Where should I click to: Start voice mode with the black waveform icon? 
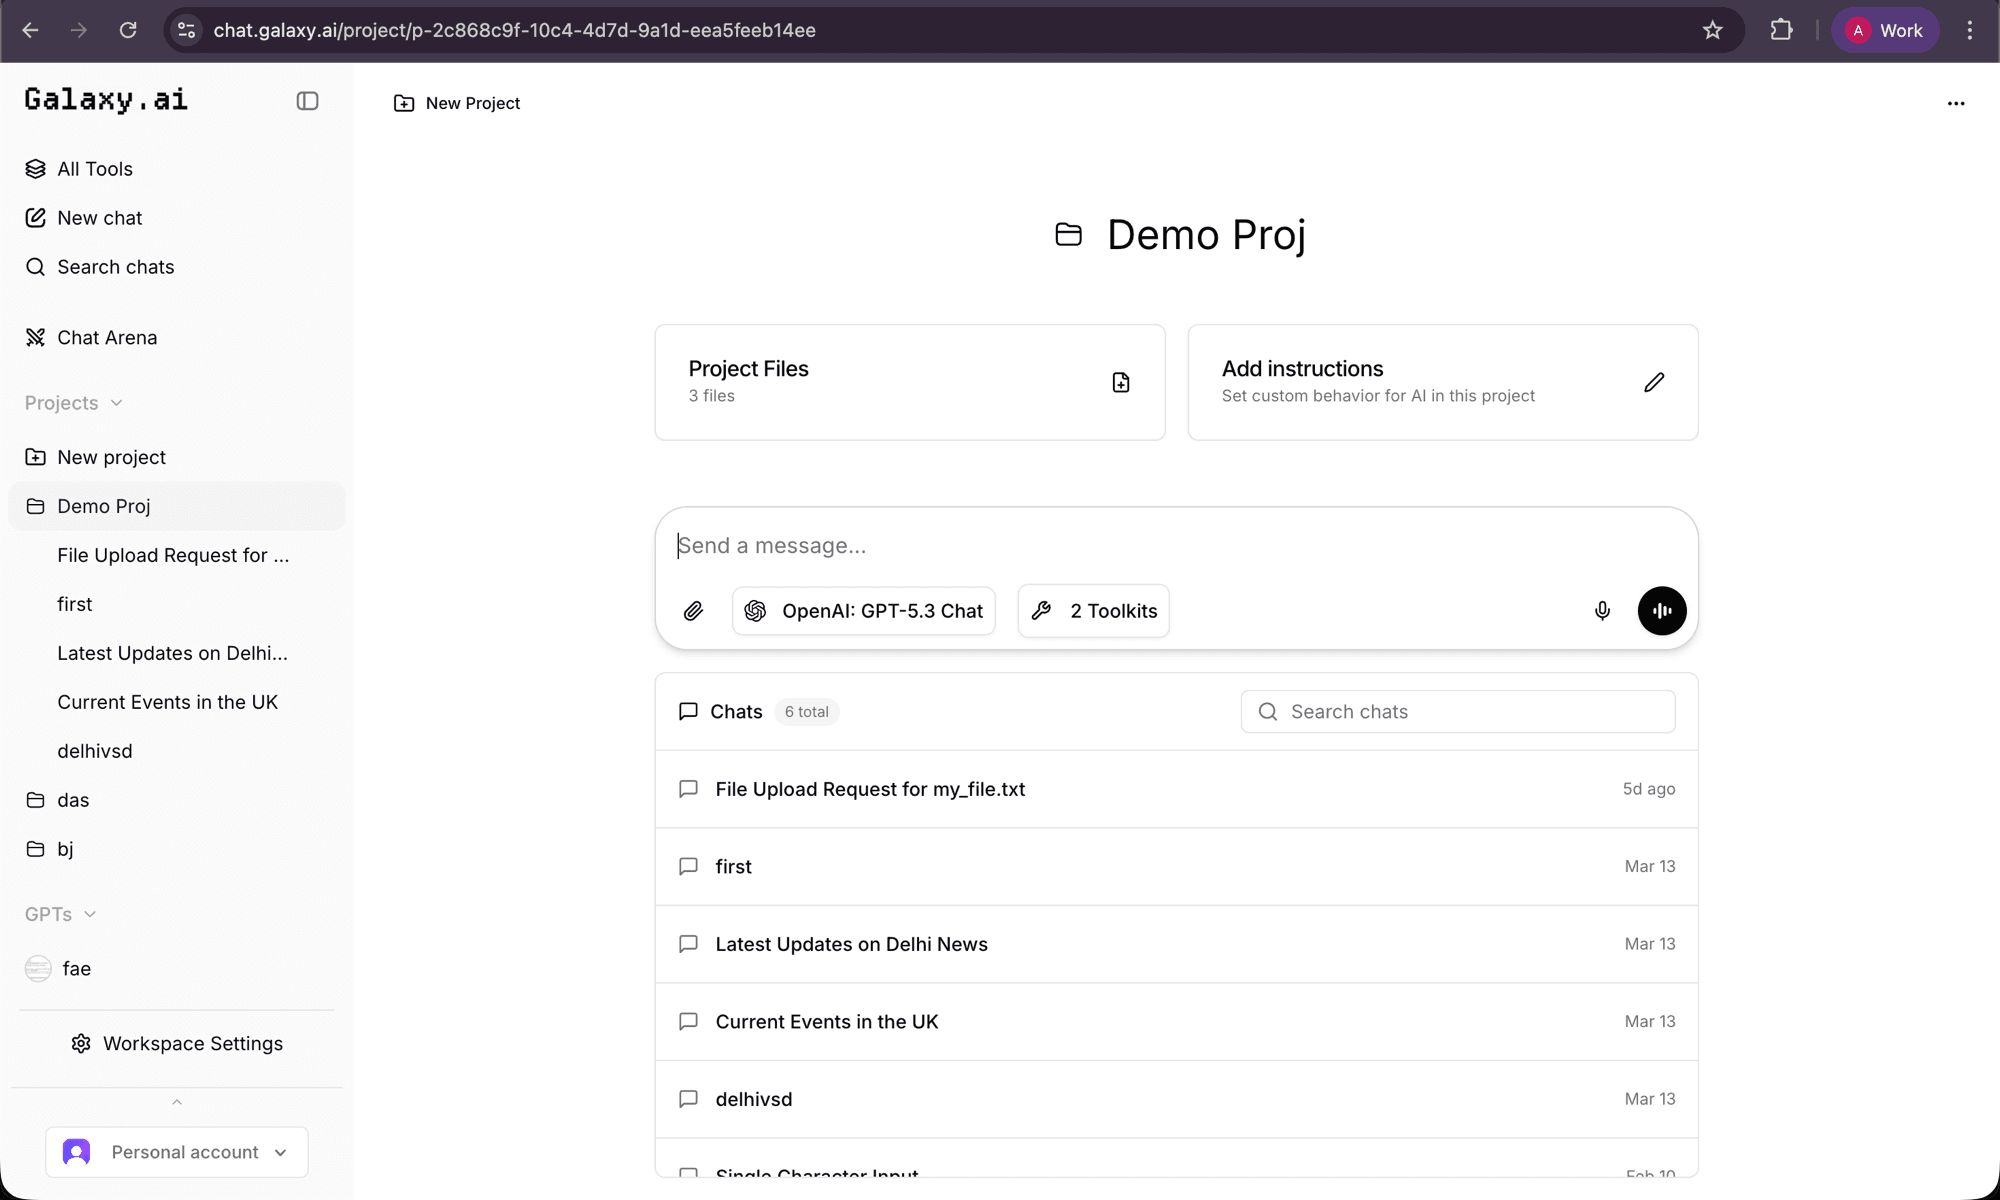[x=1661, y=611]
